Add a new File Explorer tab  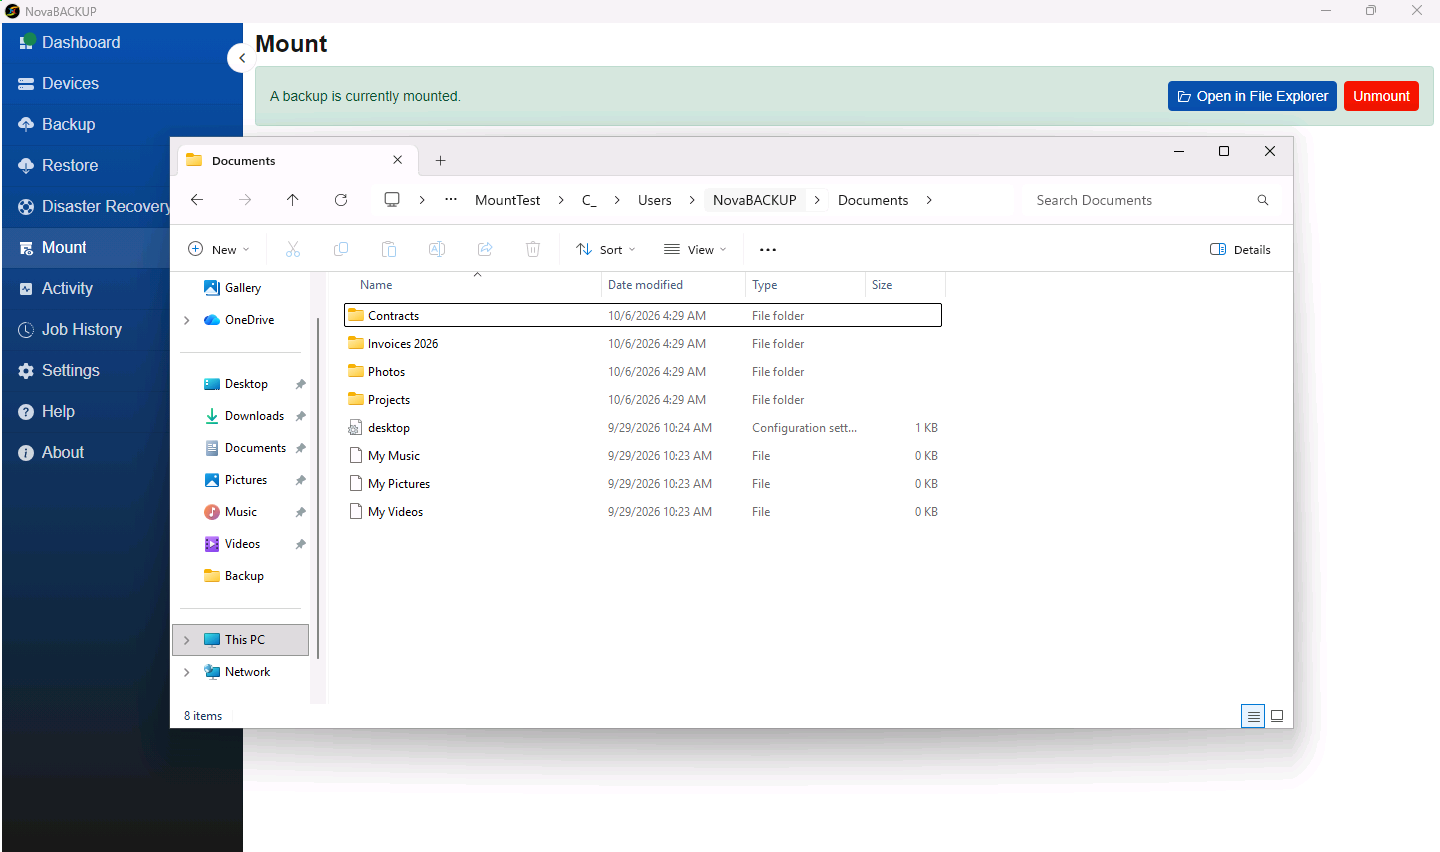440,160
